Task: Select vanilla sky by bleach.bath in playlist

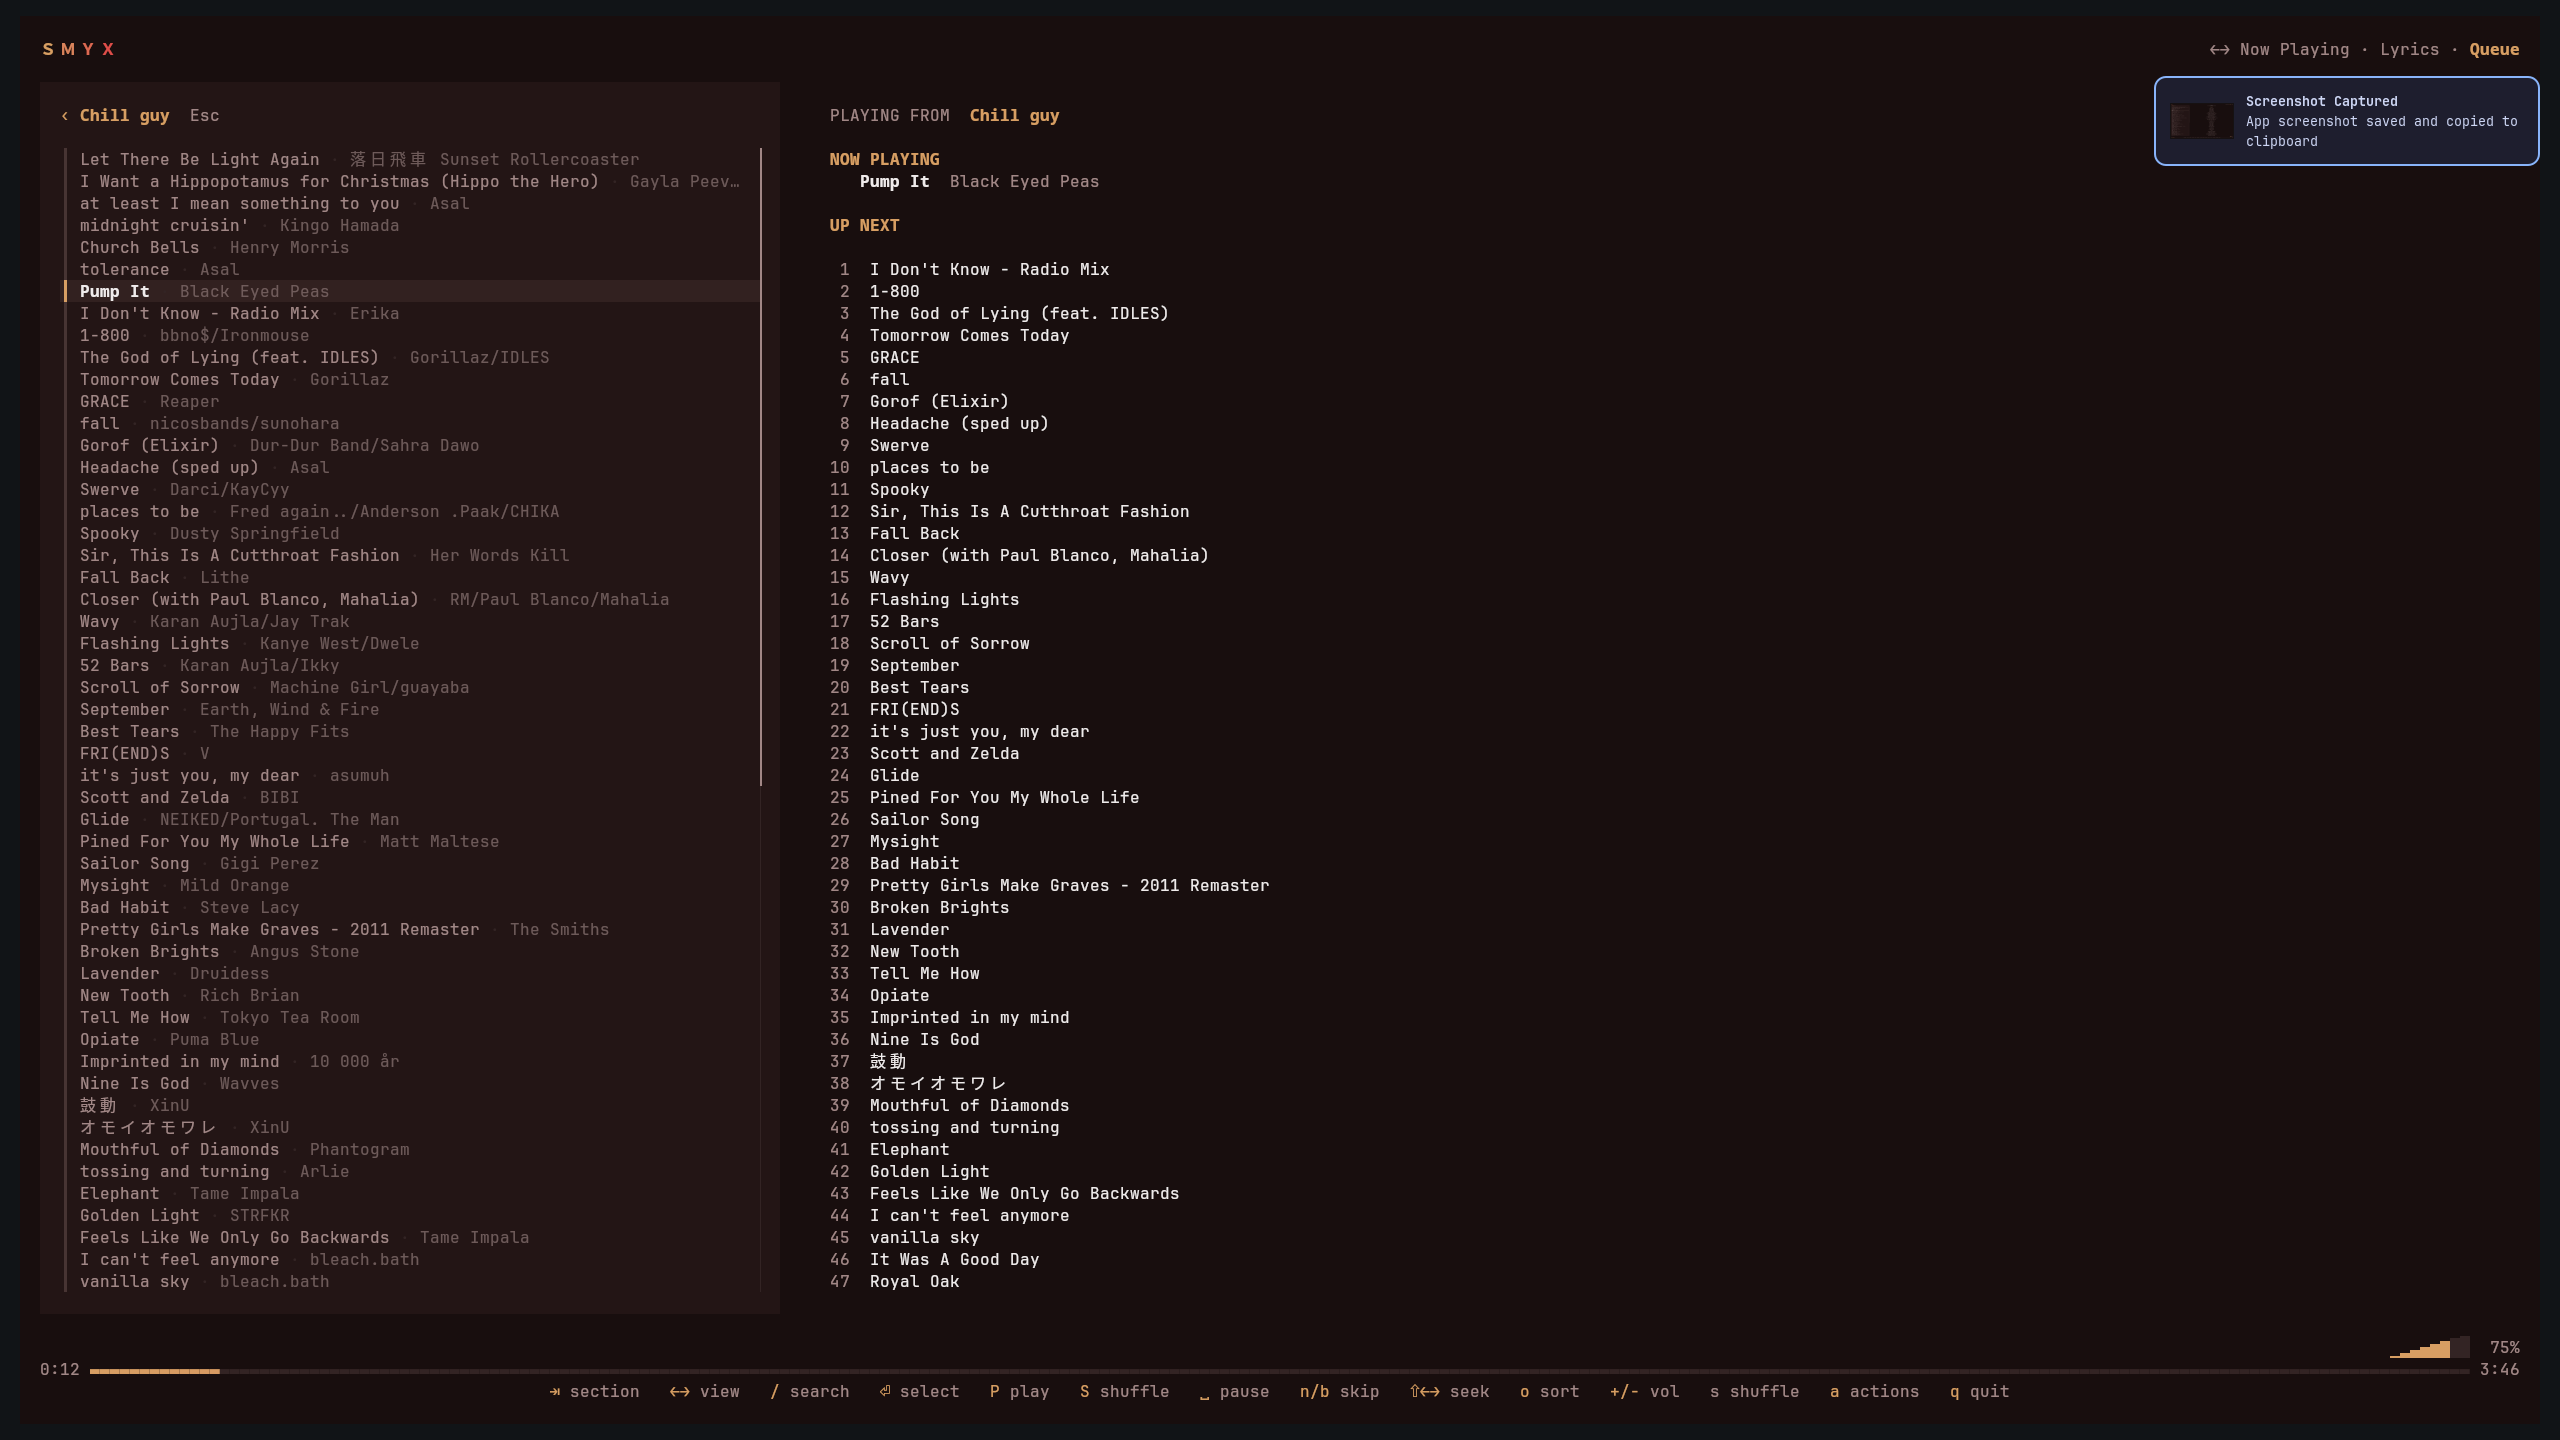Action: pyautogui.click(x=412, y=1282)
